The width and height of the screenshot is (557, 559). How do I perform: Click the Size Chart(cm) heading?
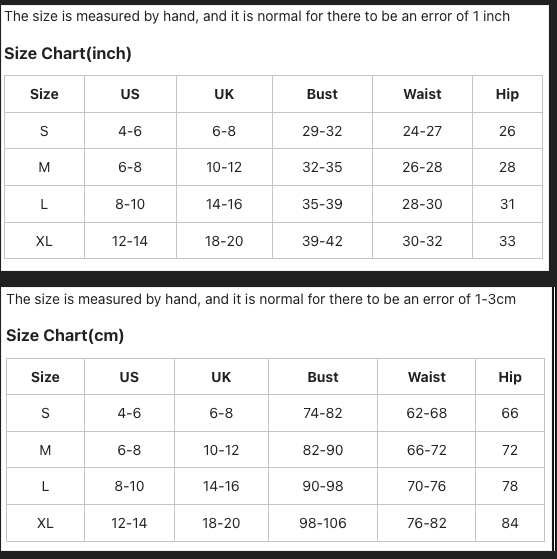pyautogui.click(x=65, y=335)
